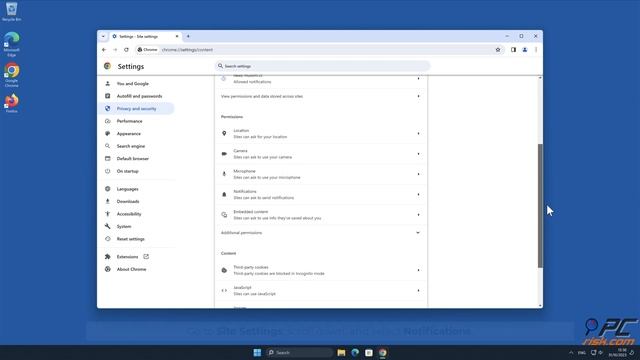Click the Embedded content icon
This screenshot has width=640, height=360.
(224, 215)
